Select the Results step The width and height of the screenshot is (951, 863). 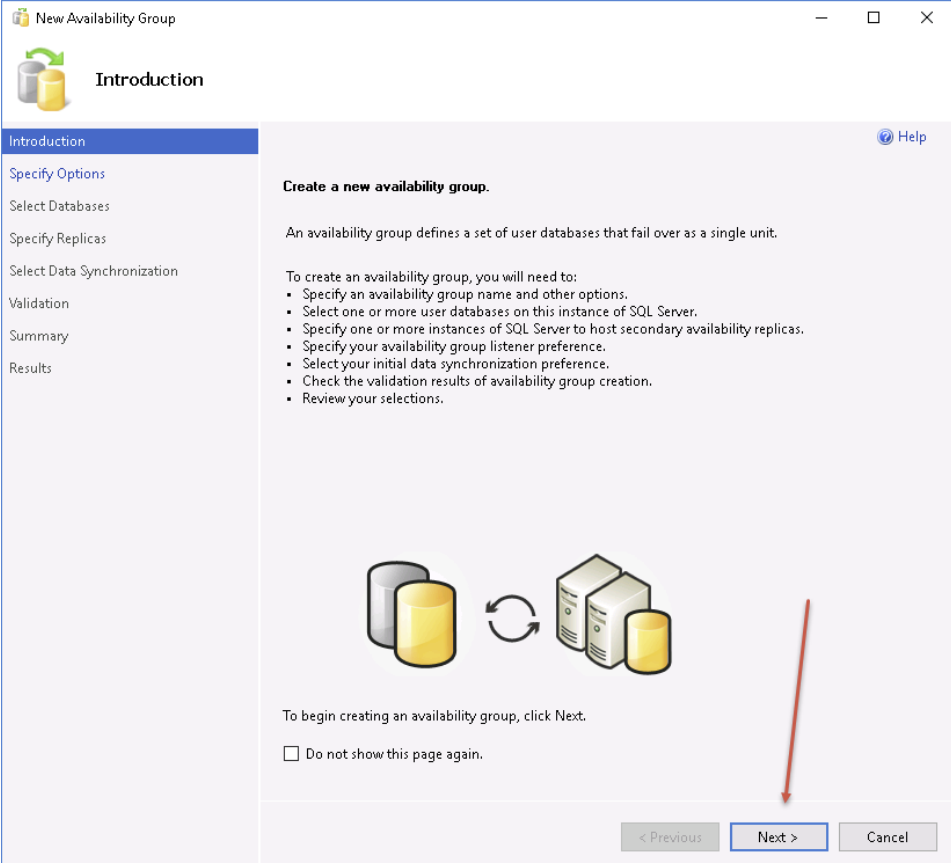[30, 368]
